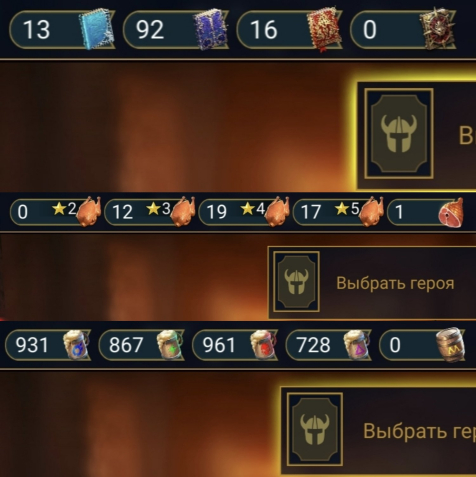476x477 pixels.
Task: Click the counter showing 92 tomes
Action: [x=176, y=30]
